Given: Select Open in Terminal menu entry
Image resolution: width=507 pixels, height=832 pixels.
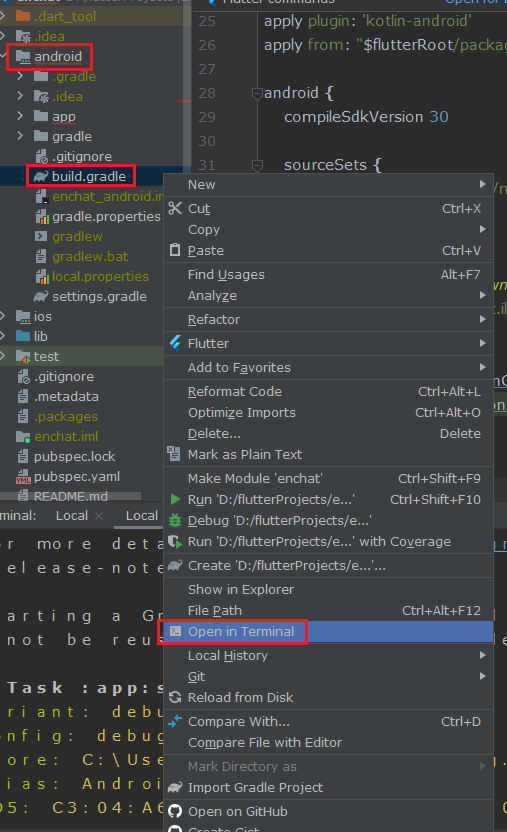Looking at the screenshot, I should tap(329, 631).
